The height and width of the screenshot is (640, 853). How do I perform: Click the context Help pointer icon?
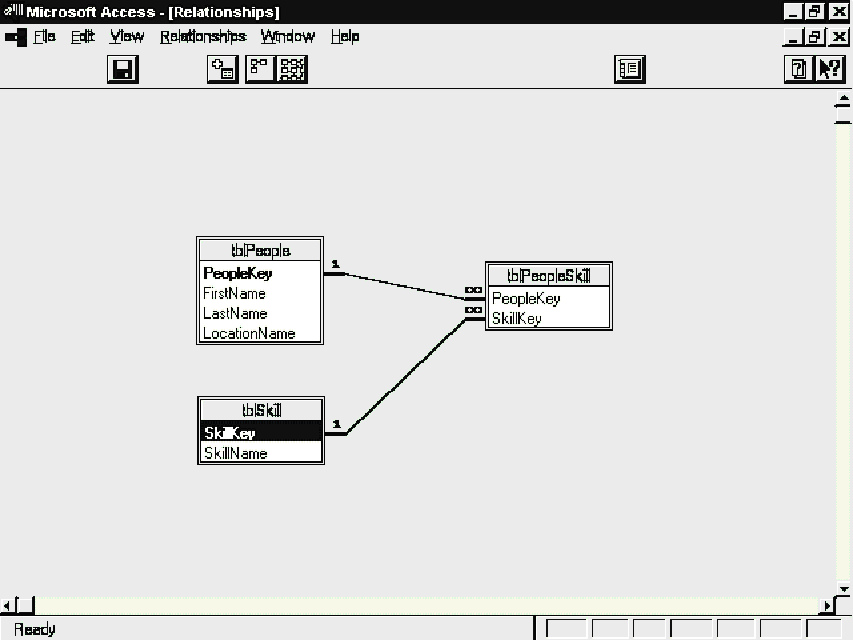[x=830, y=69]
